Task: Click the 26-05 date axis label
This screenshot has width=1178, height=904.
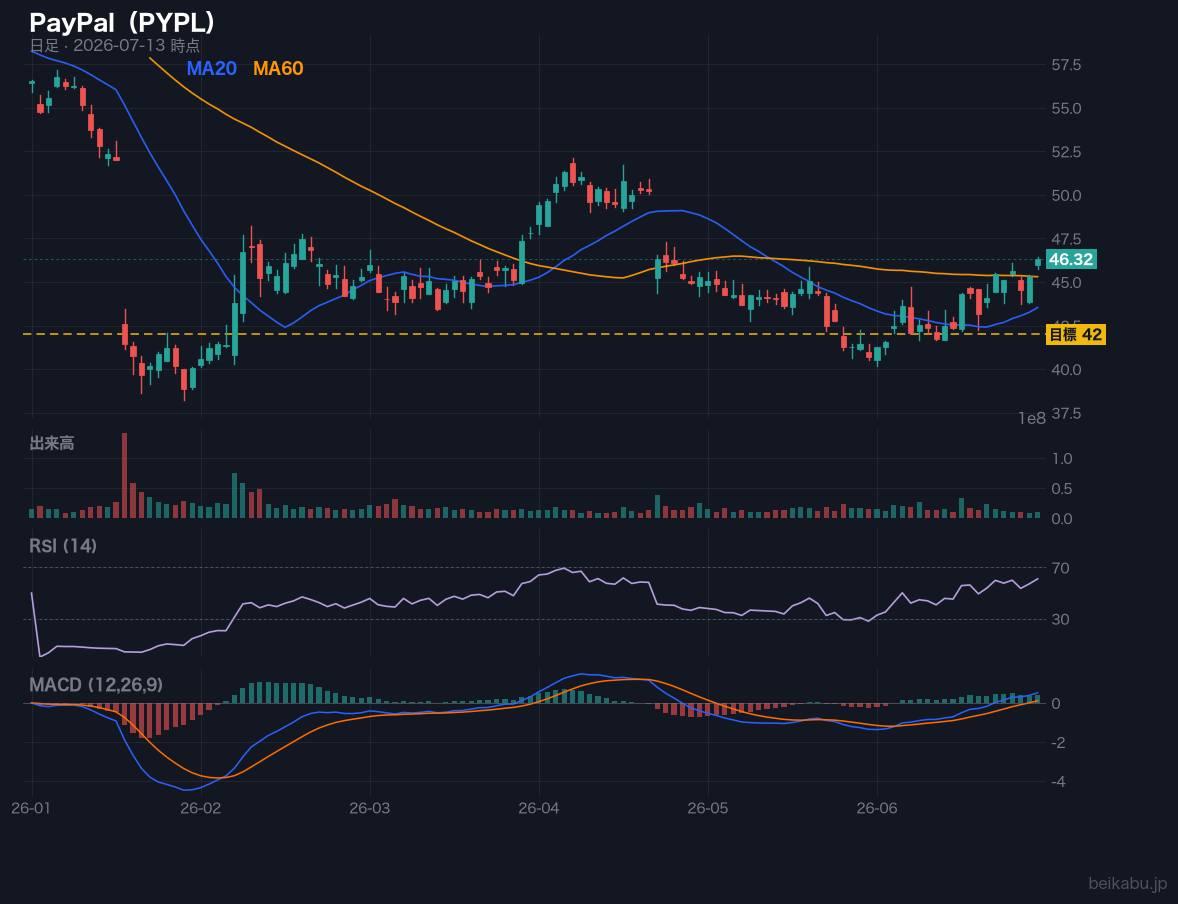Action: 708,809
